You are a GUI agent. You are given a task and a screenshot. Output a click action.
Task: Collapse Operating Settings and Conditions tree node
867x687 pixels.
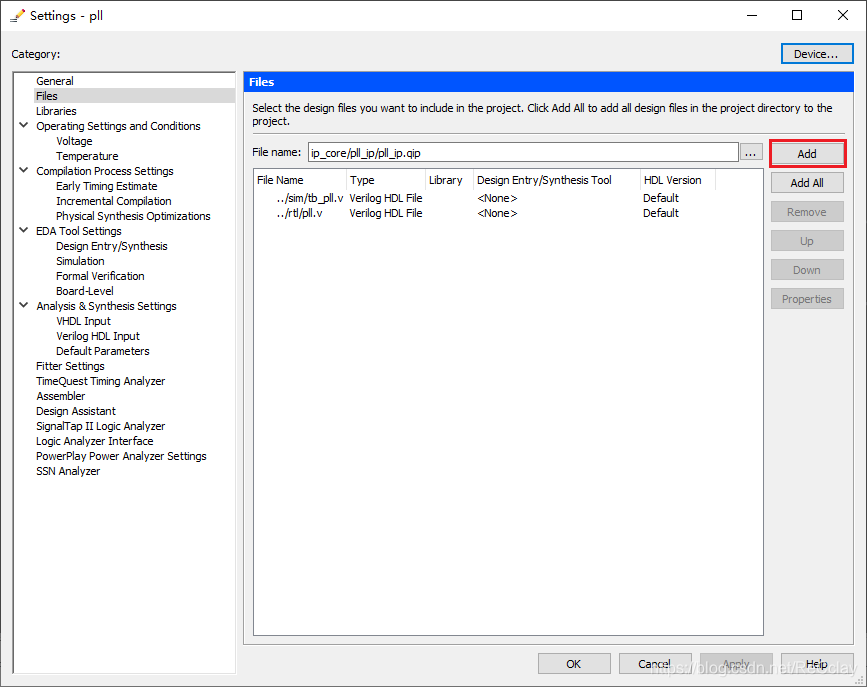pos(24,126)
